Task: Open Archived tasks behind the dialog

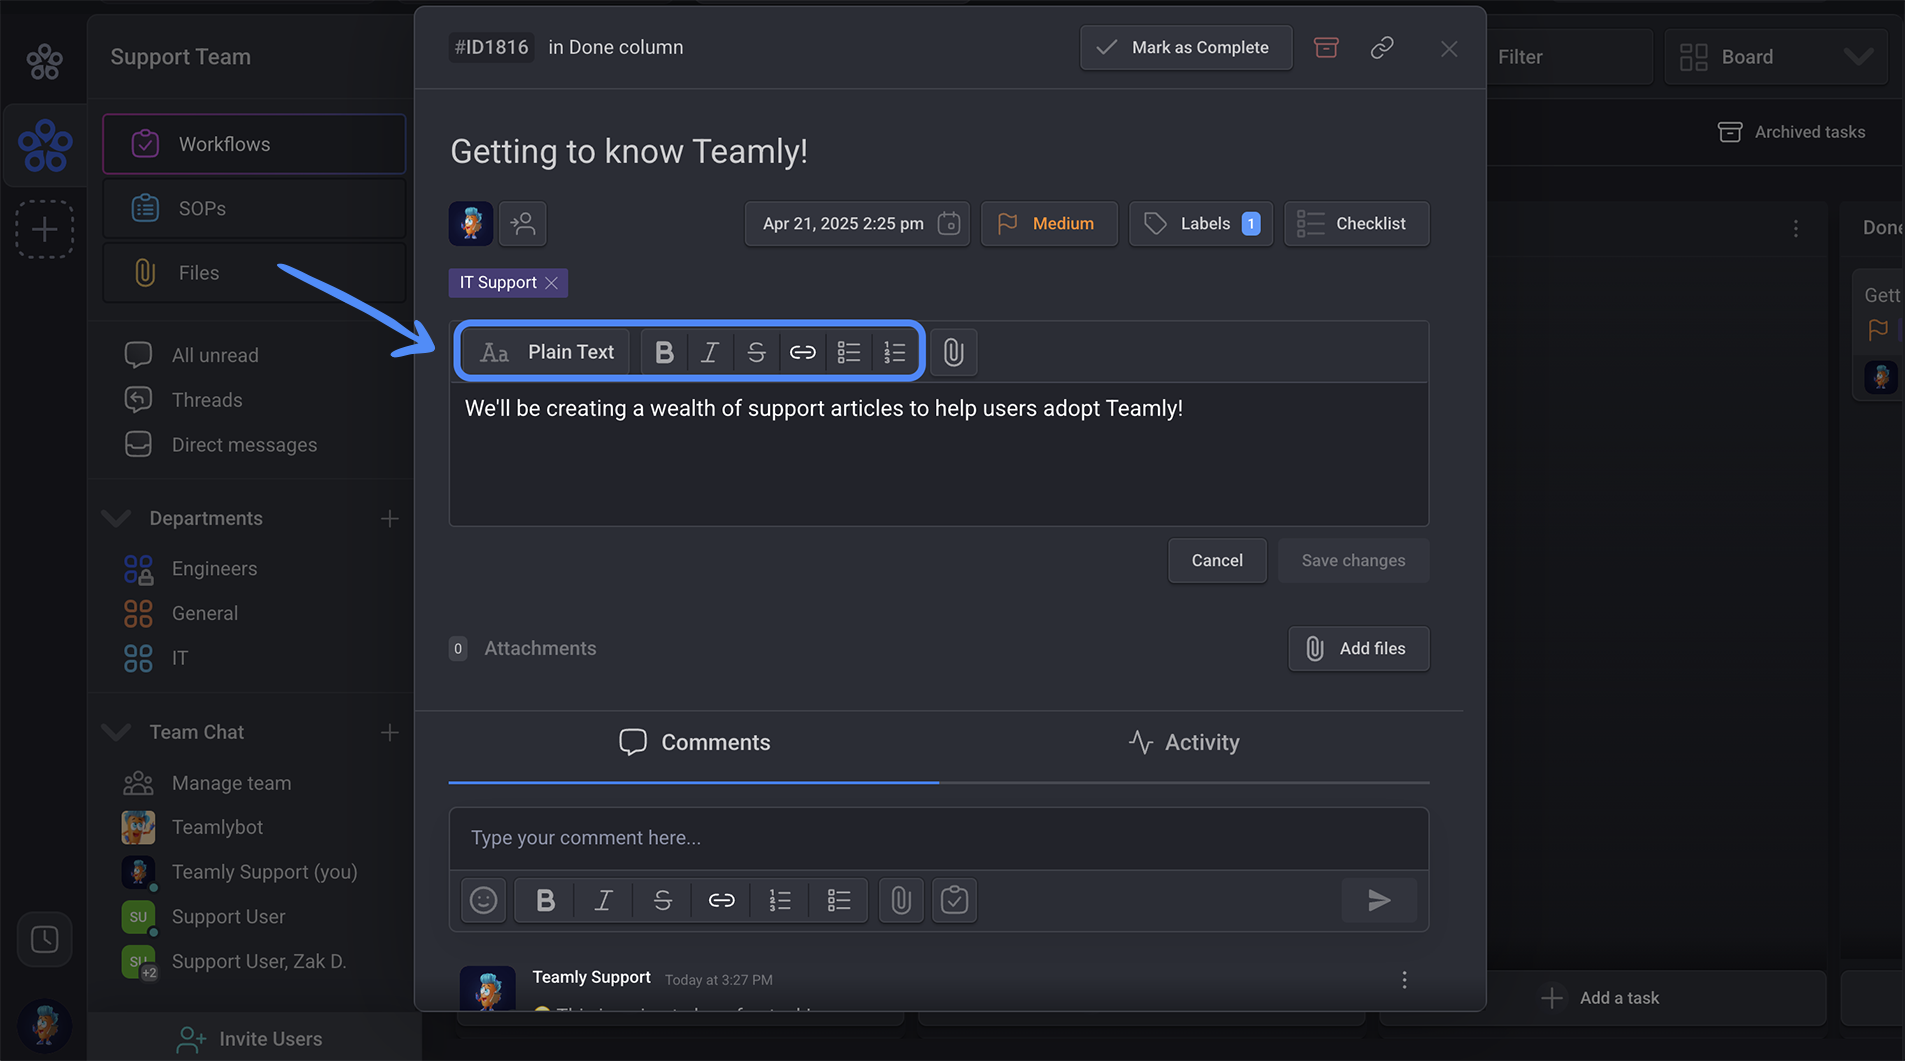Action: click(1792, 132)
